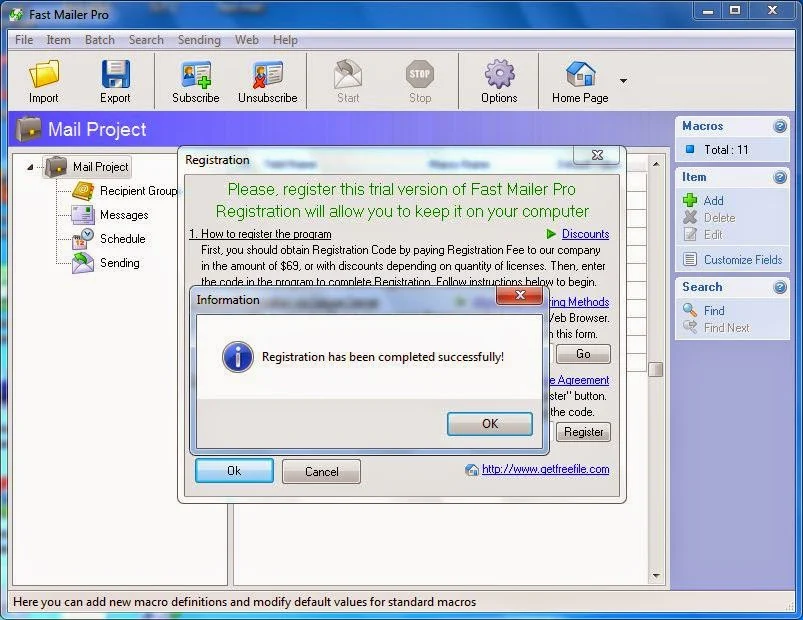Select the Recipient Group address book icon

point(83,190)
